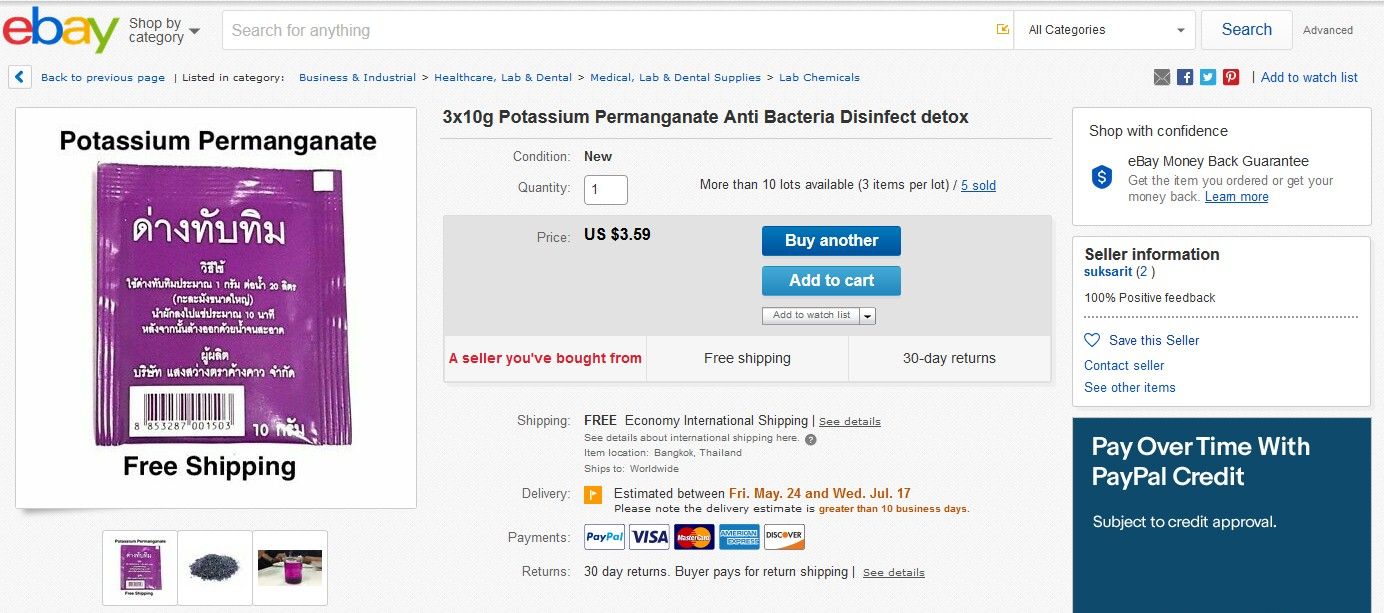Click the back arrow icon
The image size is (1384, 613).
(x=20, y=77)
